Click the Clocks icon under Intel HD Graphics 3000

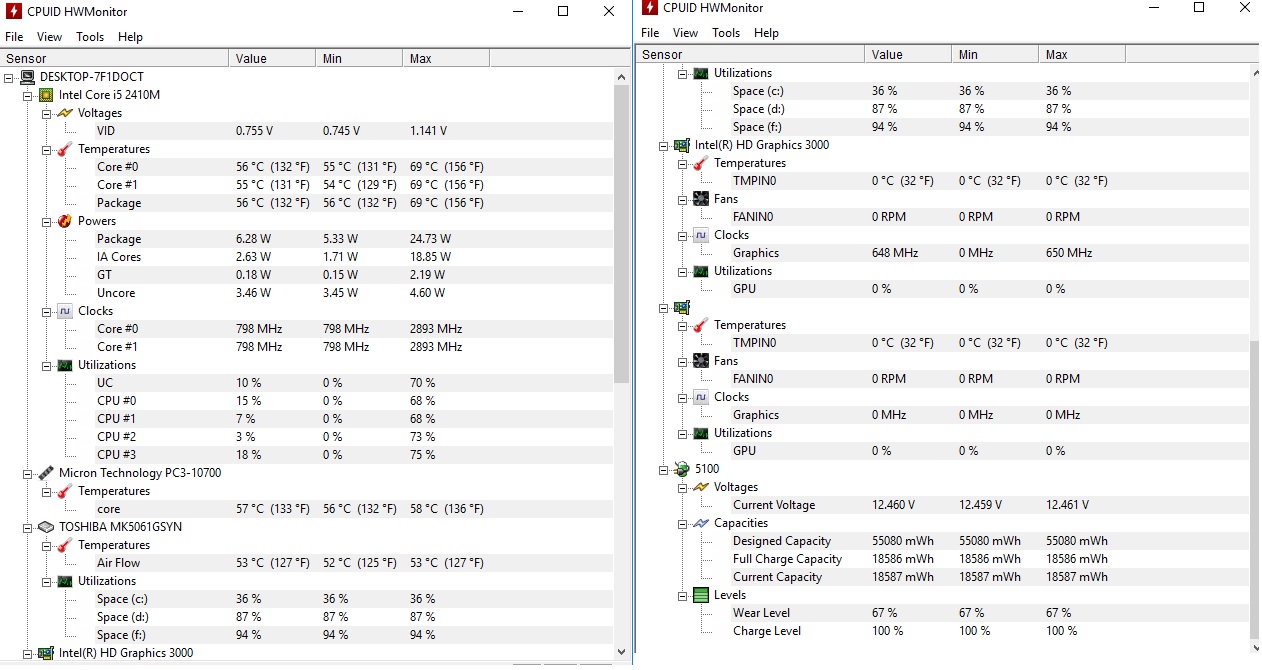(701, 235)
